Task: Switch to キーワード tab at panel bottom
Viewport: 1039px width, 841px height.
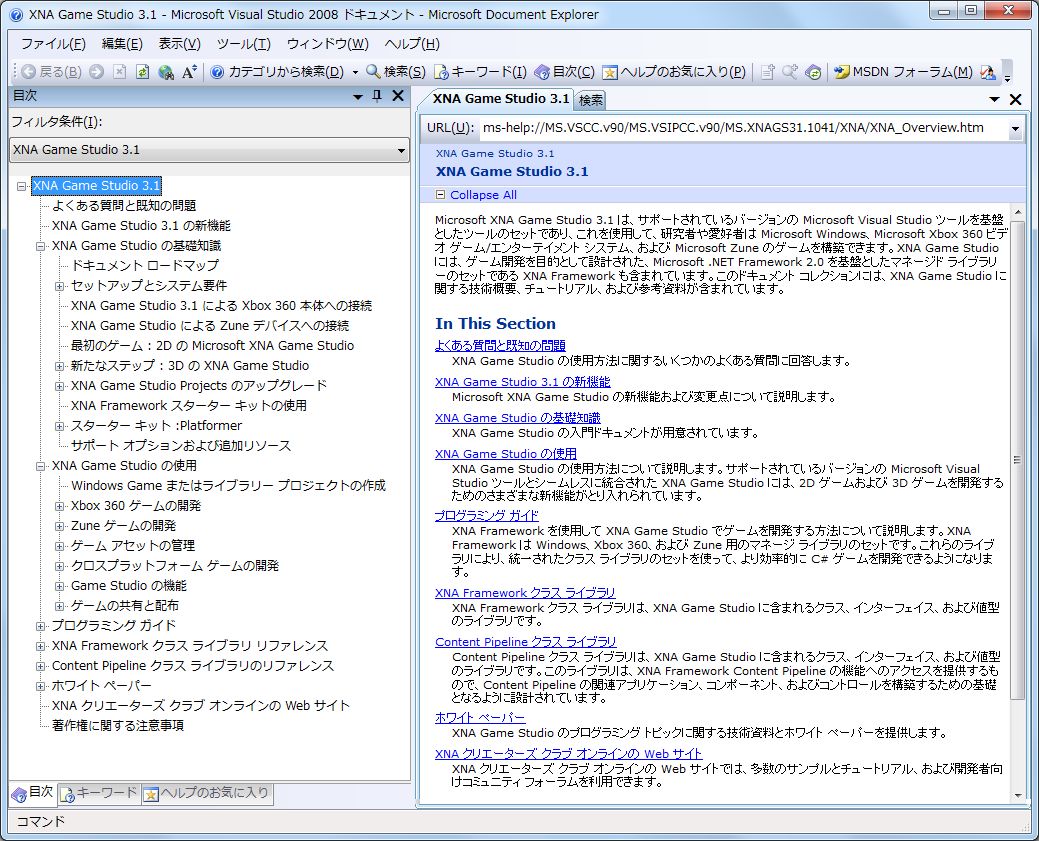Action: 98,794
